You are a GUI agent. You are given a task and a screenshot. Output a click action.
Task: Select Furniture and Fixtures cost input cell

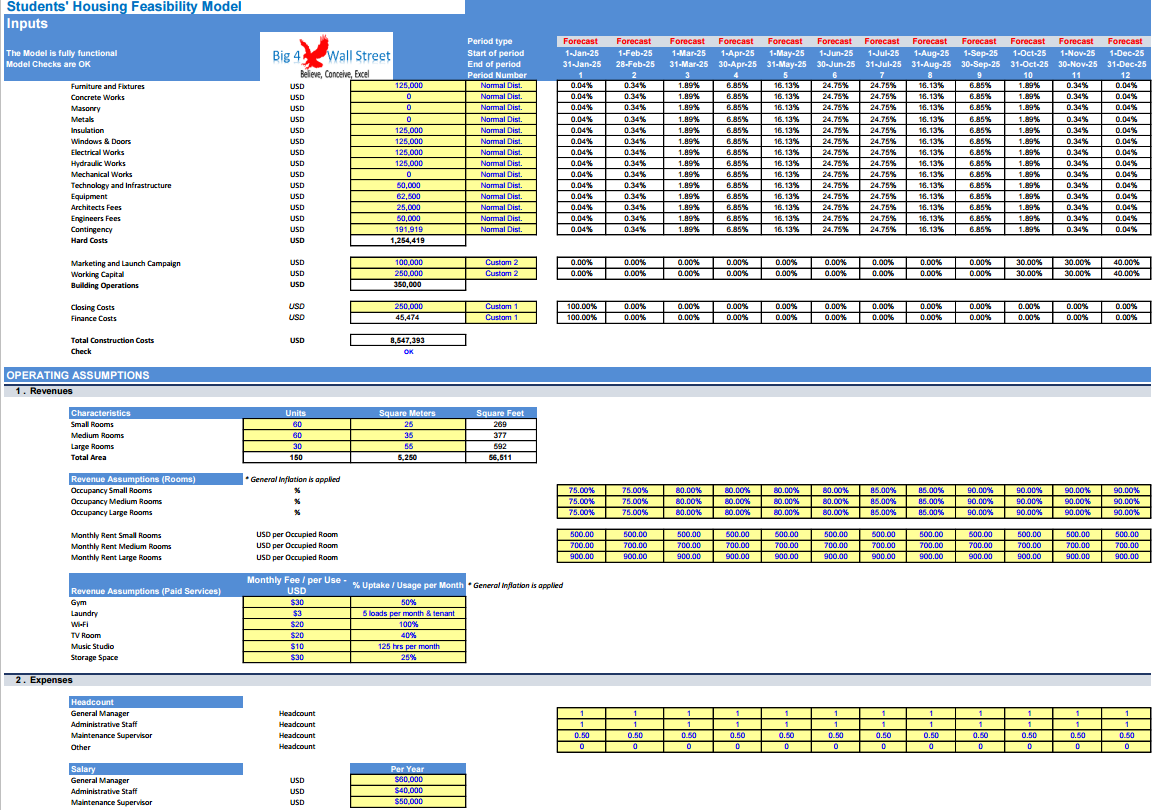click(408, 86)
